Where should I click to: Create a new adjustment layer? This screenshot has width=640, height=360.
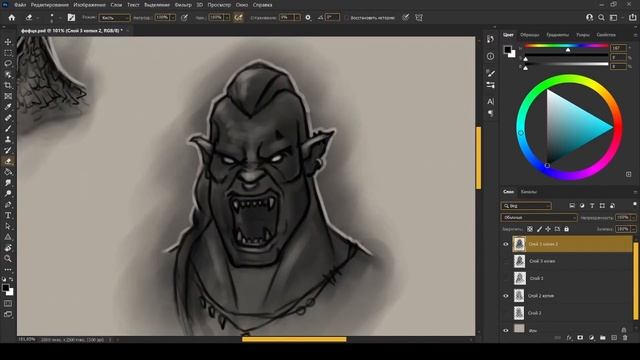[591, 338]
